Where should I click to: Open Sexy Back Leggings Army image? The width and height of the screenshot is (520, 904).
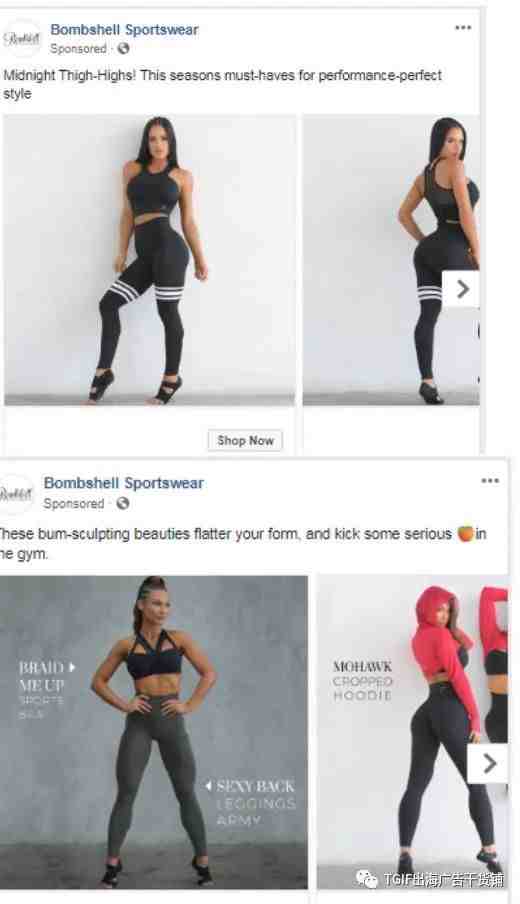pos(153,732)
